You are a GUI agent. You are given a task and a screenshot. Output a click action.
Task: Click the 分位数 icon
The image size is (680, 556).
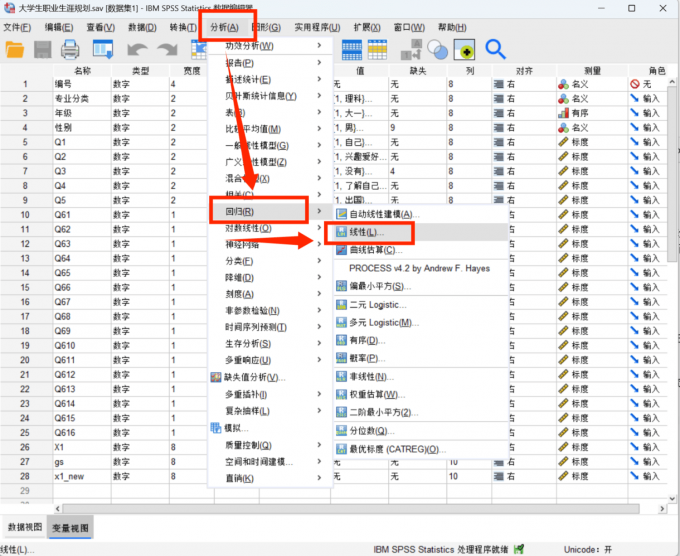pos(342,431)
